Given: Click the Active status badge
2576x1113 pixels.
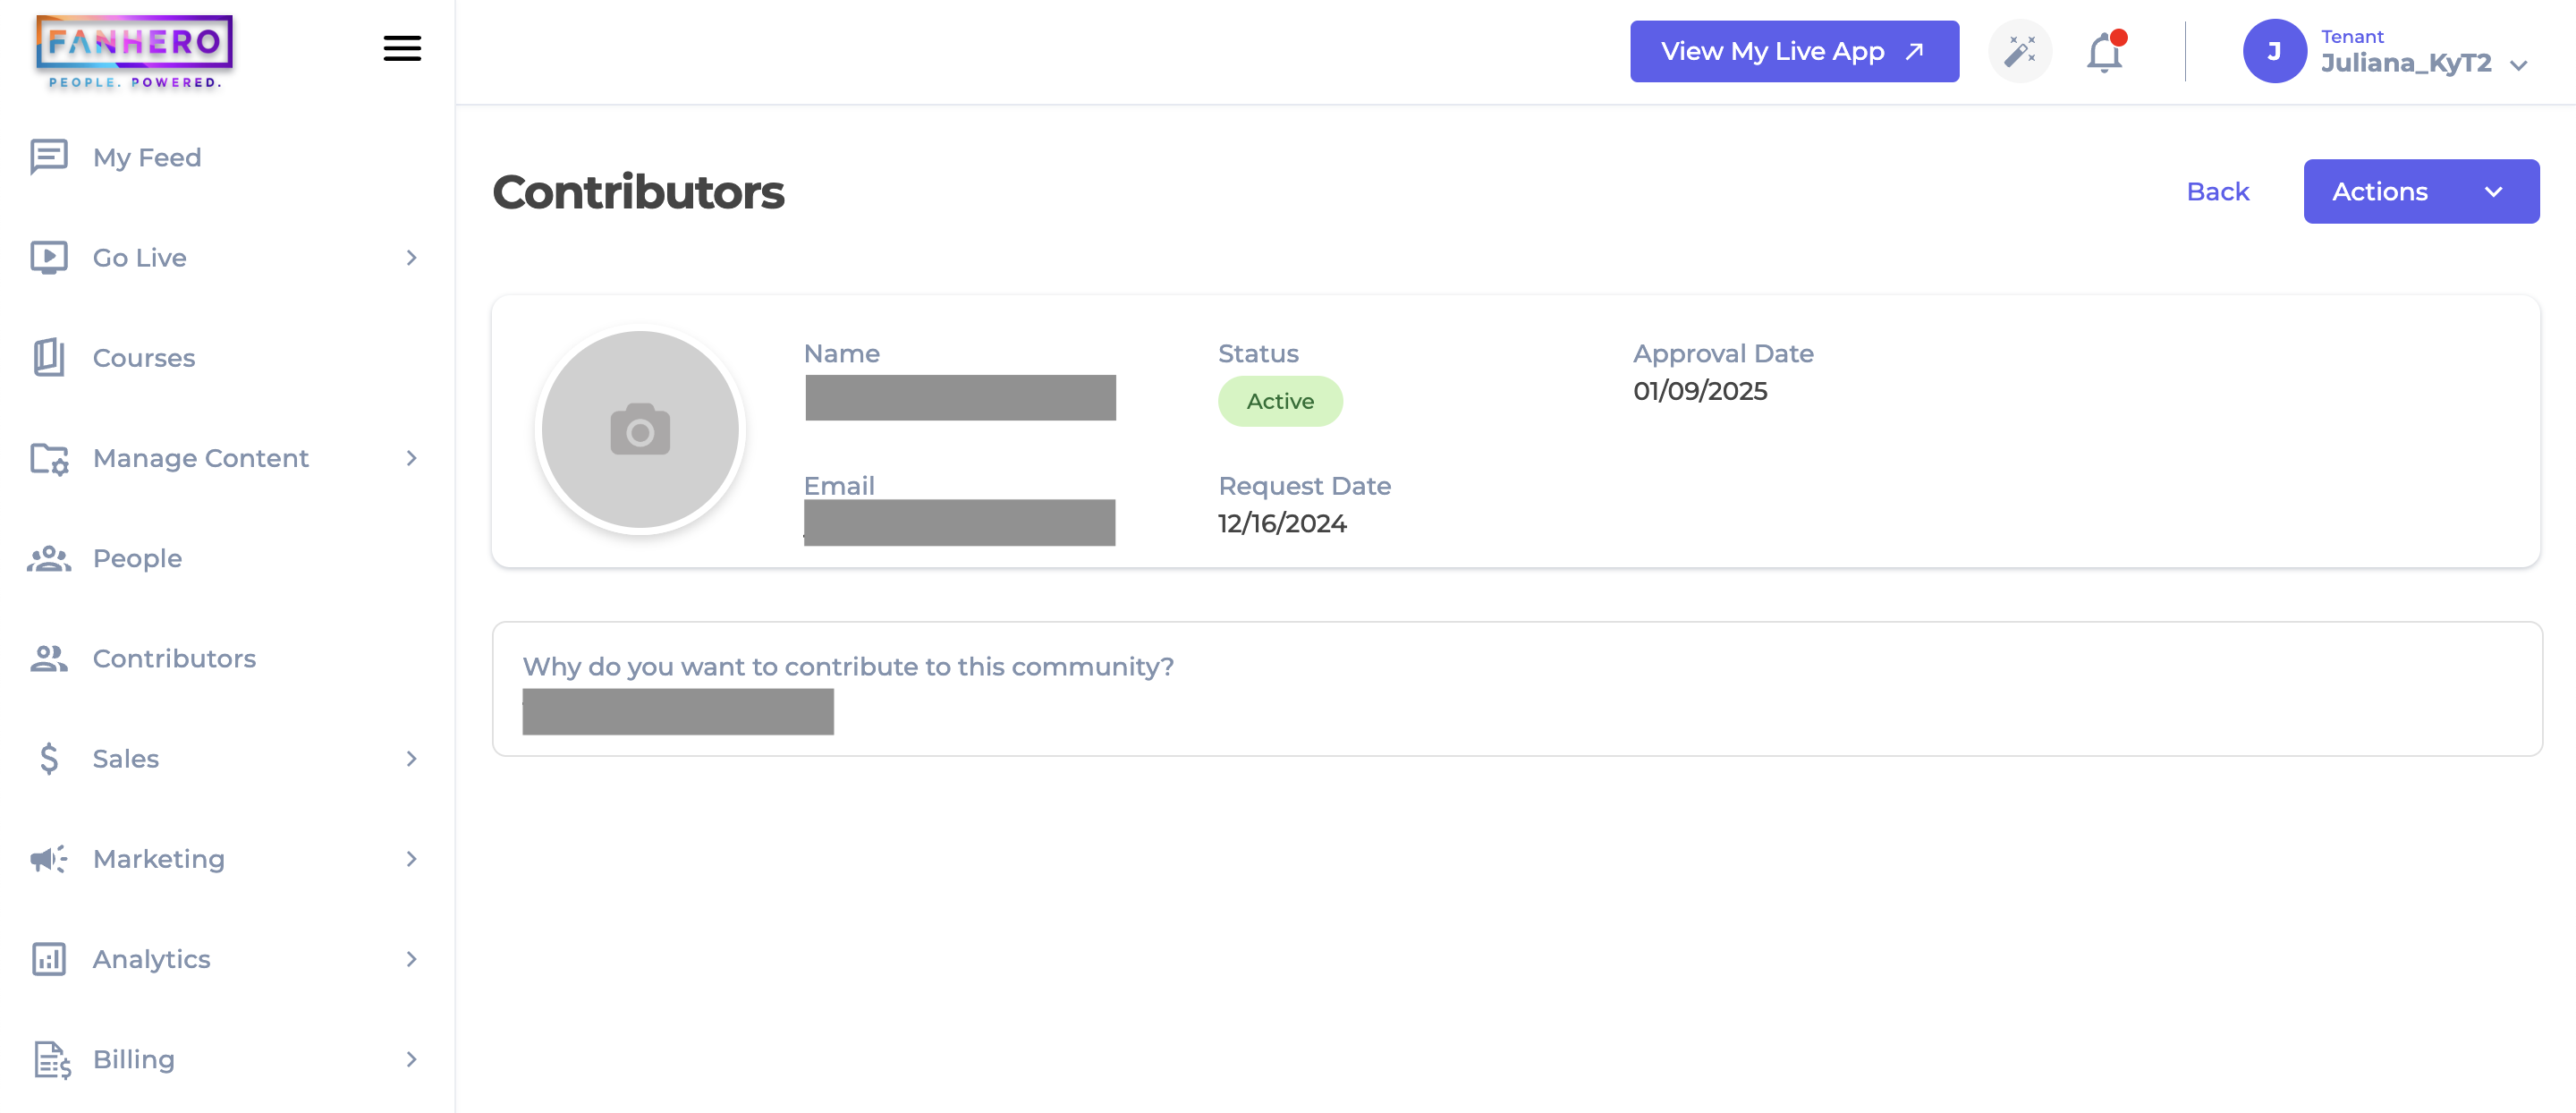Looking at the screenshot, I should (x=1279, y=401).
